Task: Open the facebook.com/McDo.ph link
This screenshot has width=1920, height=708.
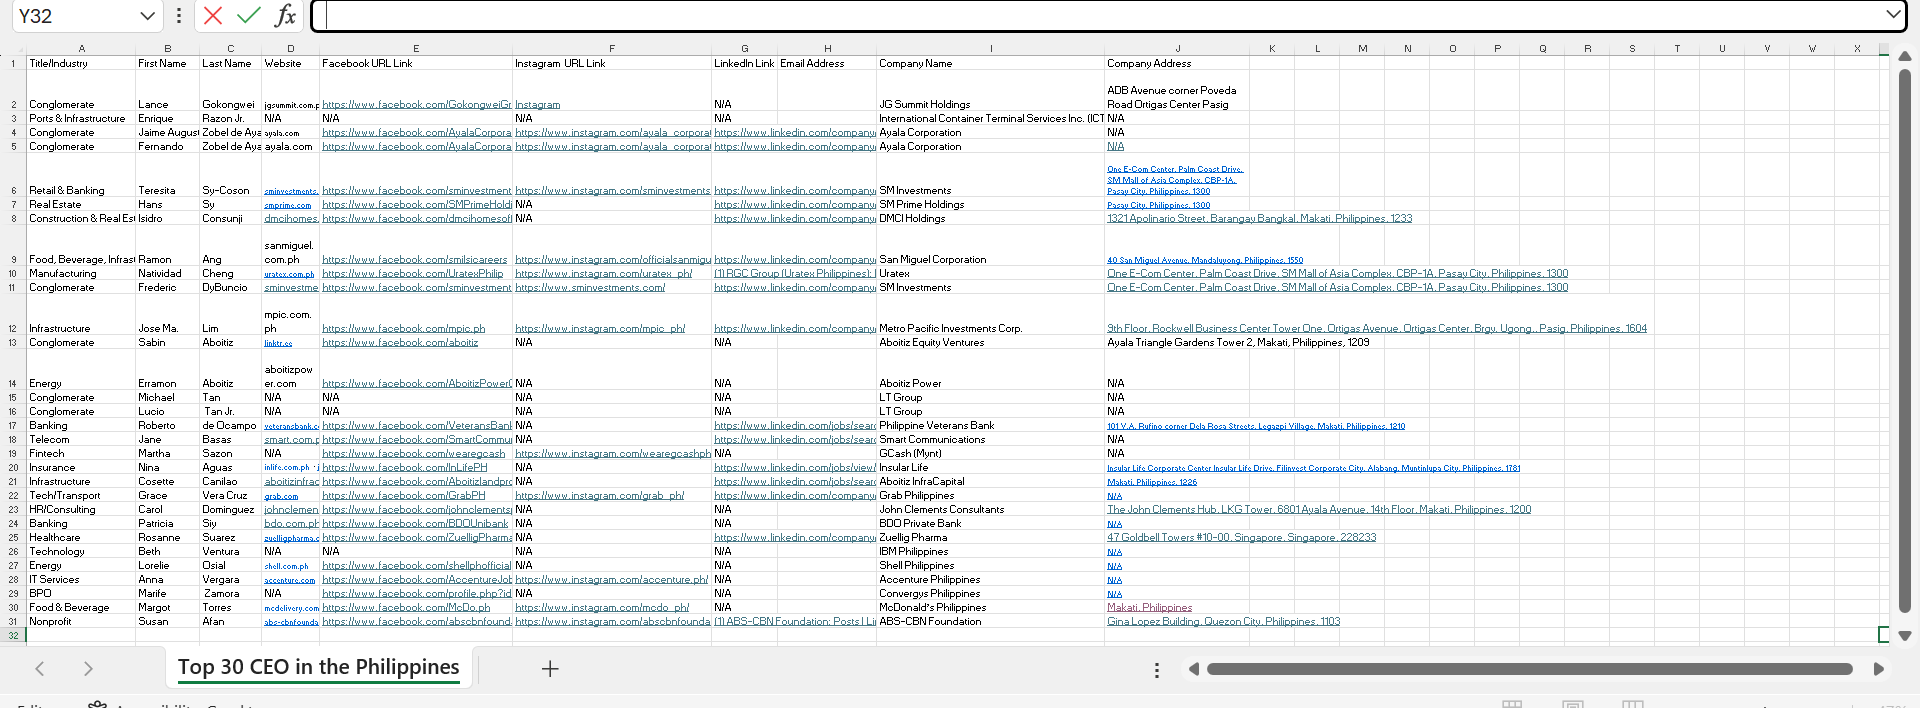Action: click(x=406, y=607)
